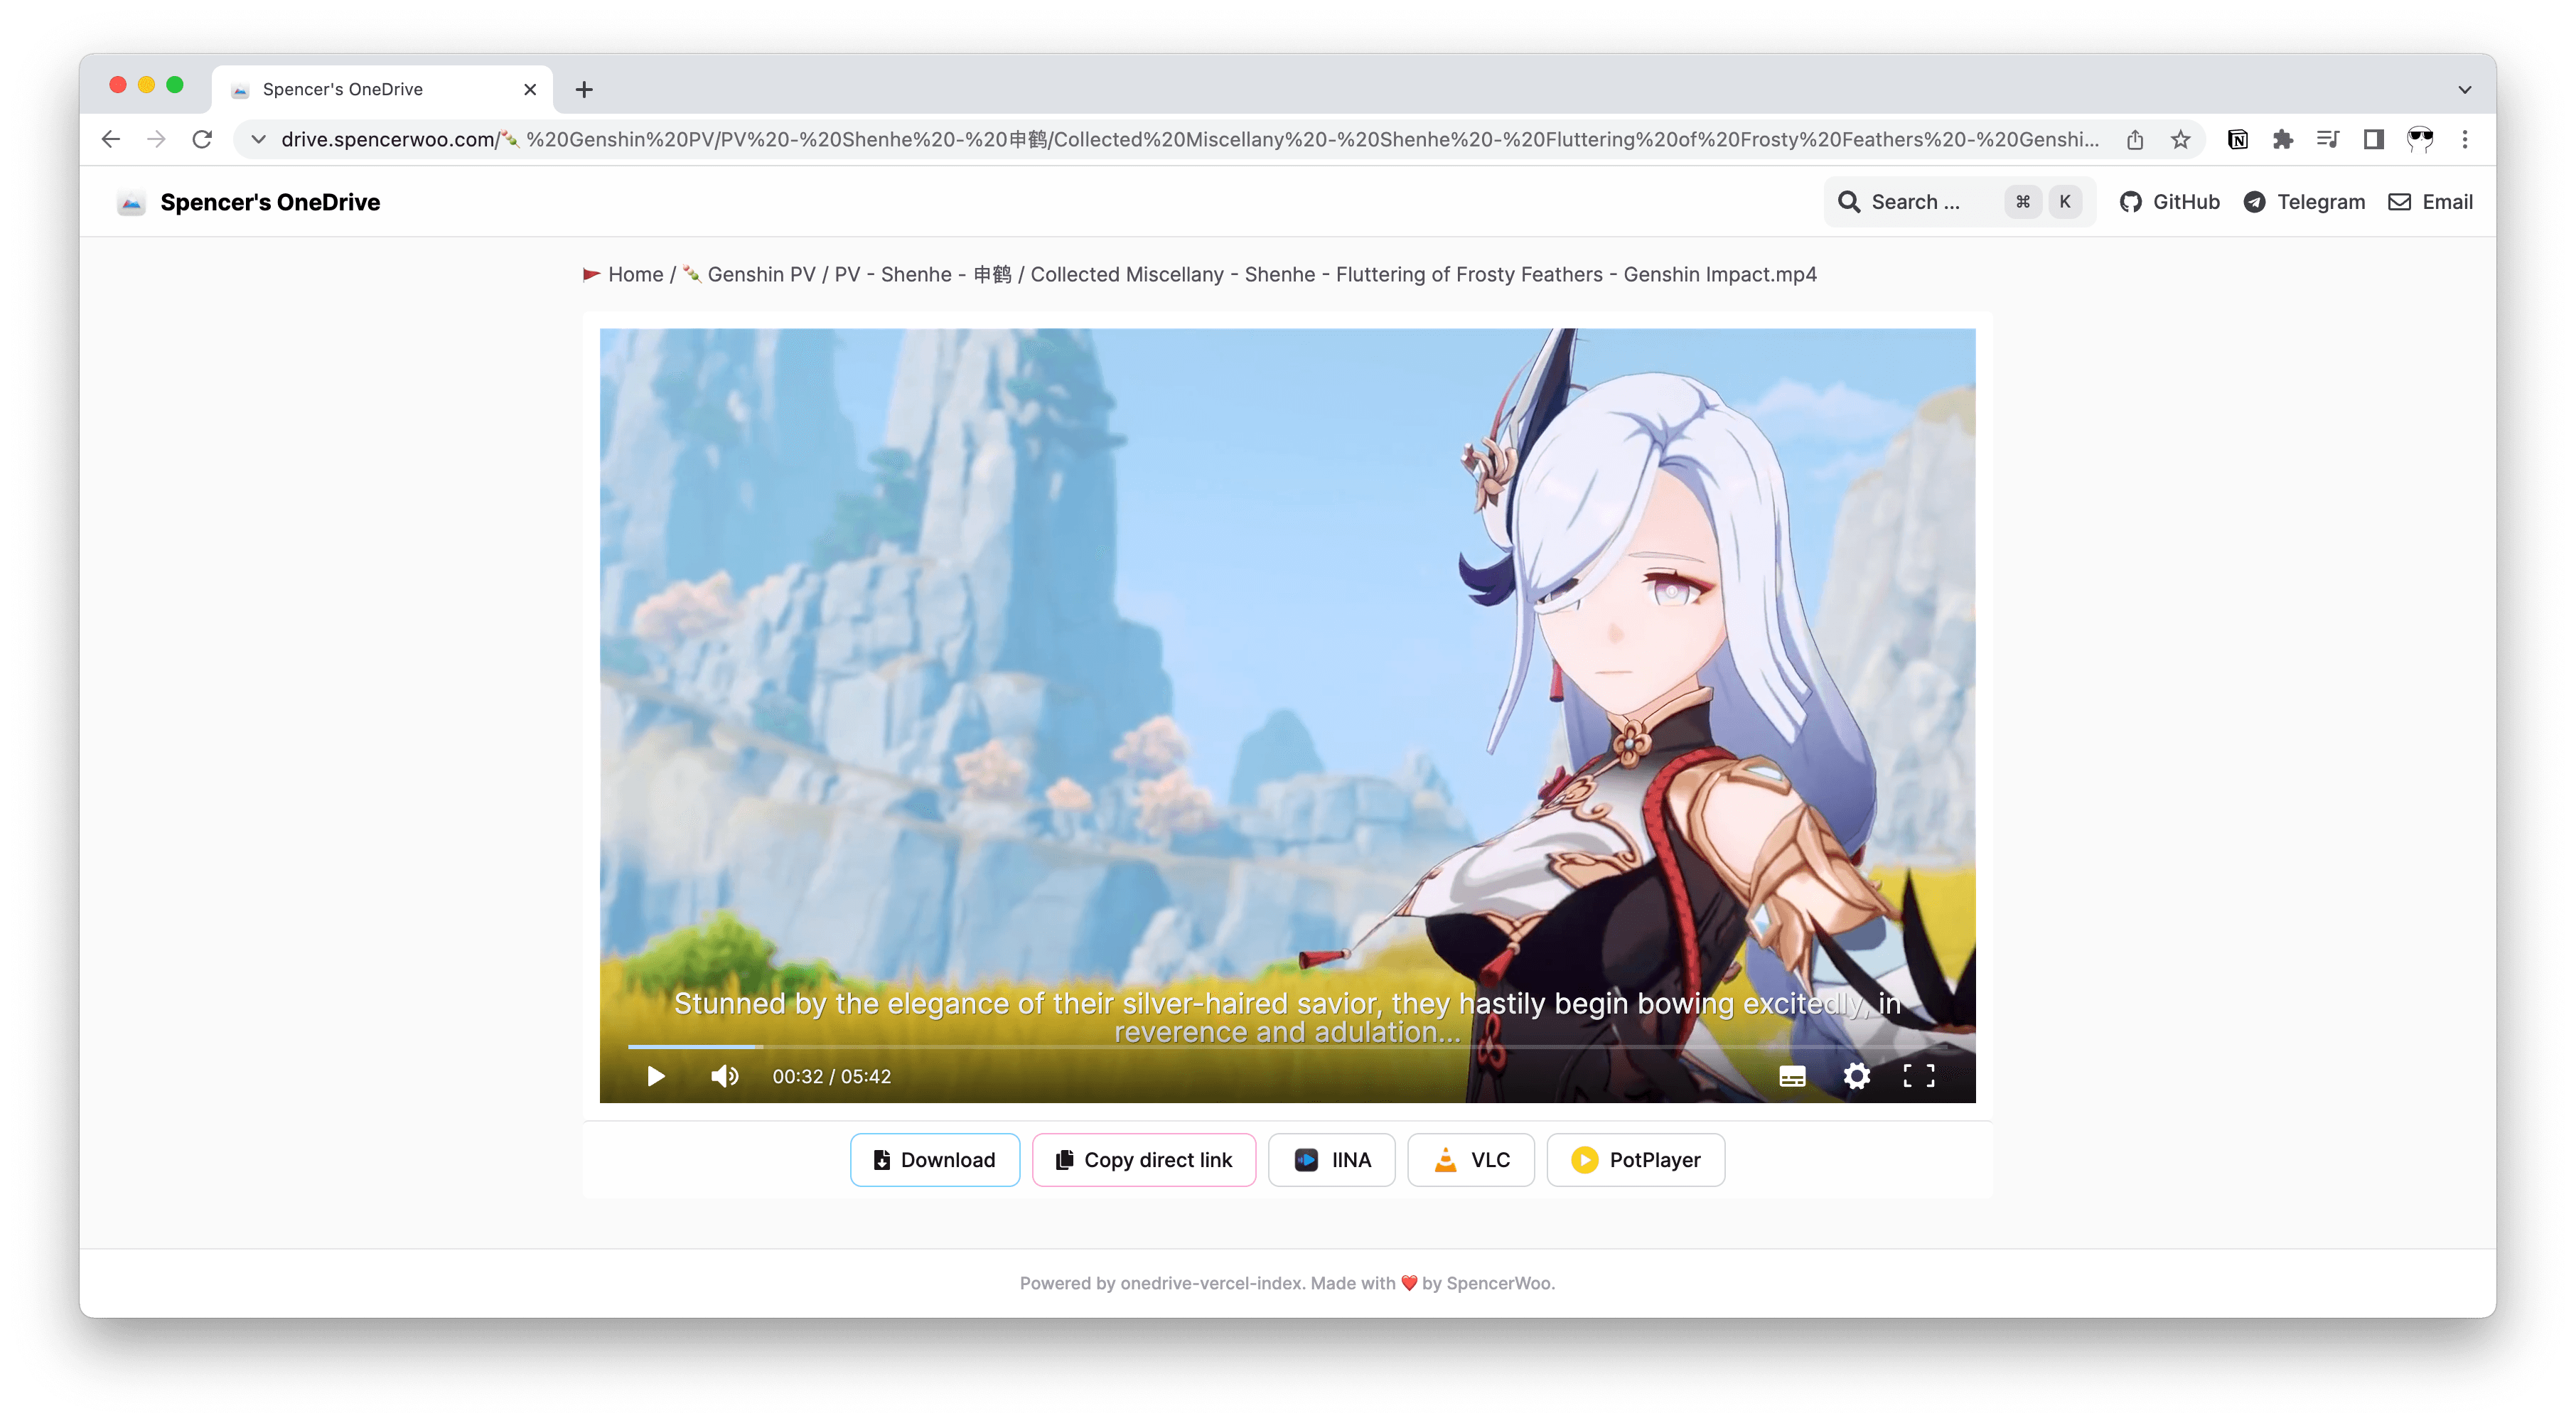The width and height of the screenshot is (2576, 1423).
Task: Open the Chrome three-dot menu
Action: pyautogui.click(x=2465, y=139)
